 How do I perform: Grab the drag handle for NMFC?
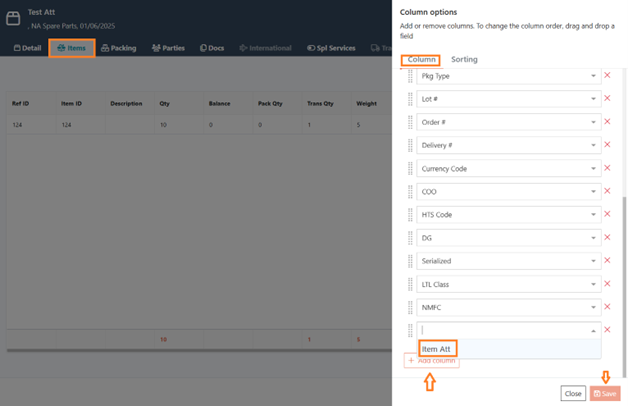pyautogui.click(x=410, y=308)
